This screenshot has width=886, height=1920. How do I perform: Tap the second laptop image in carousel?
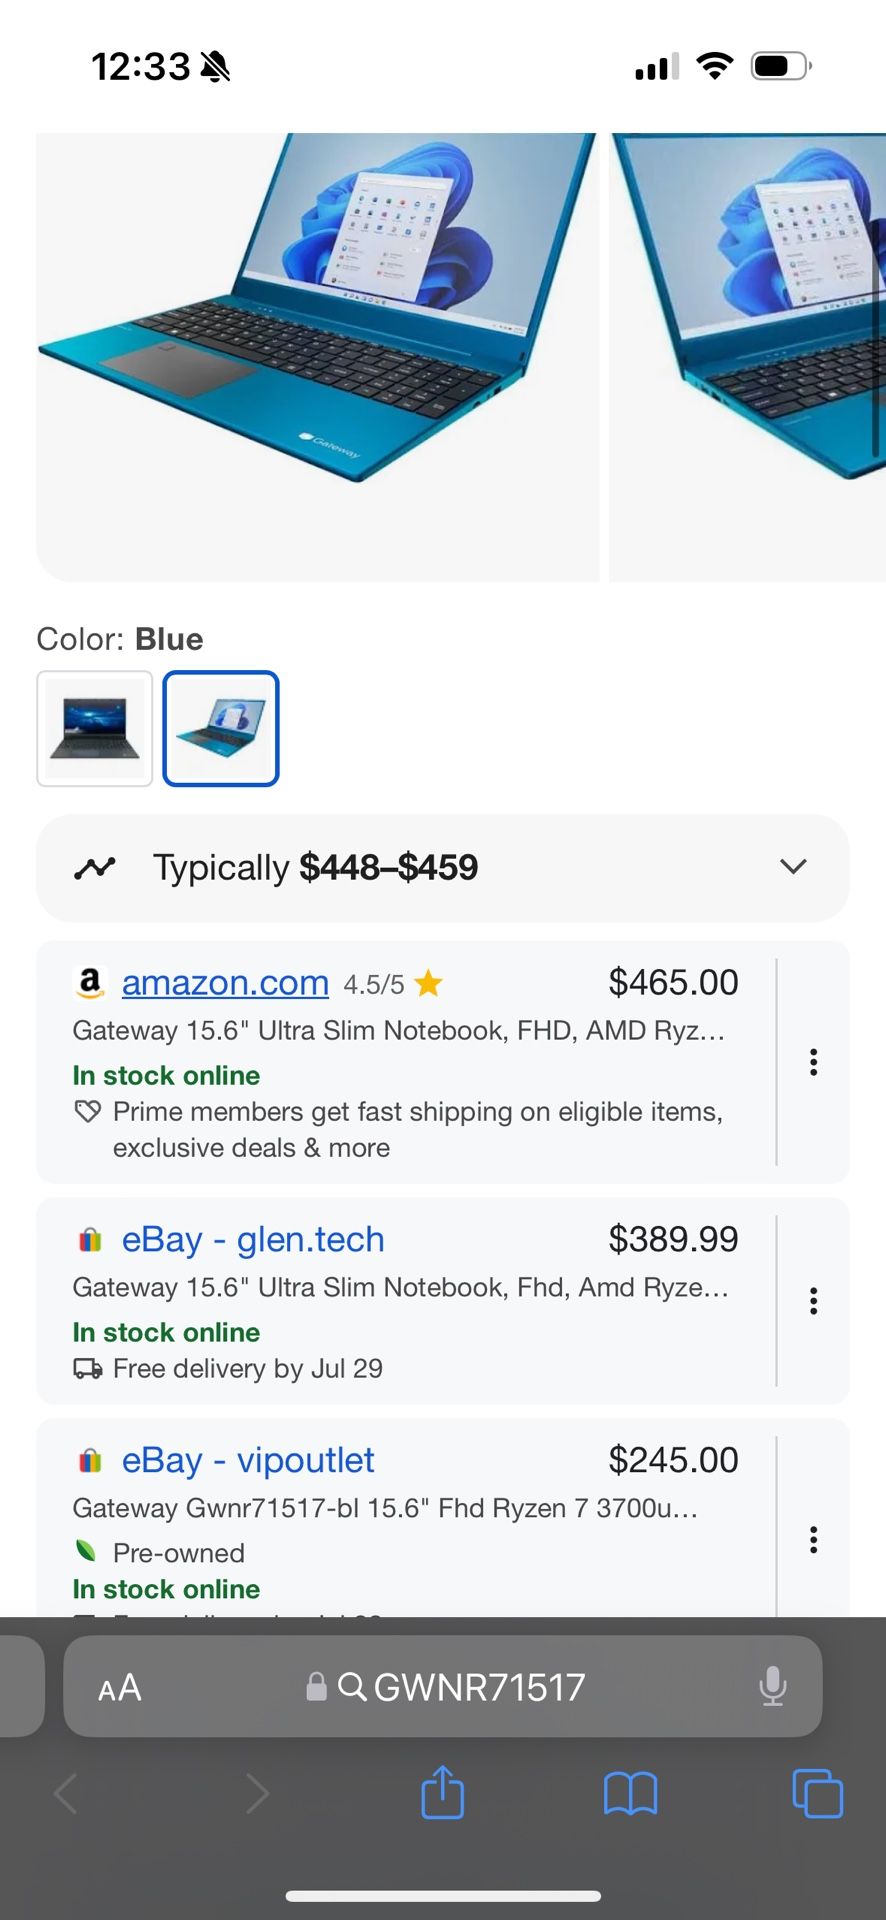coord(748,356)
